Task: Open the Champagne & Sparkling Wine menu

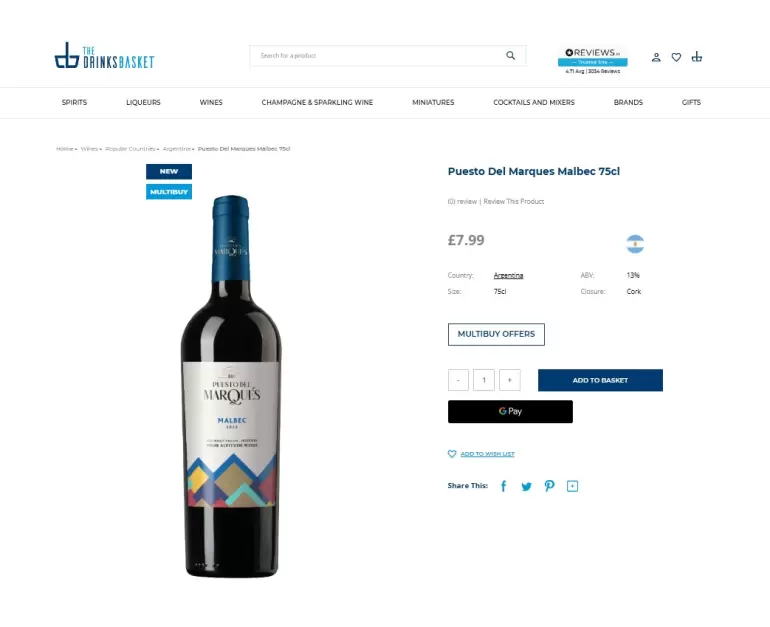Action: click(x=317, y=102)
